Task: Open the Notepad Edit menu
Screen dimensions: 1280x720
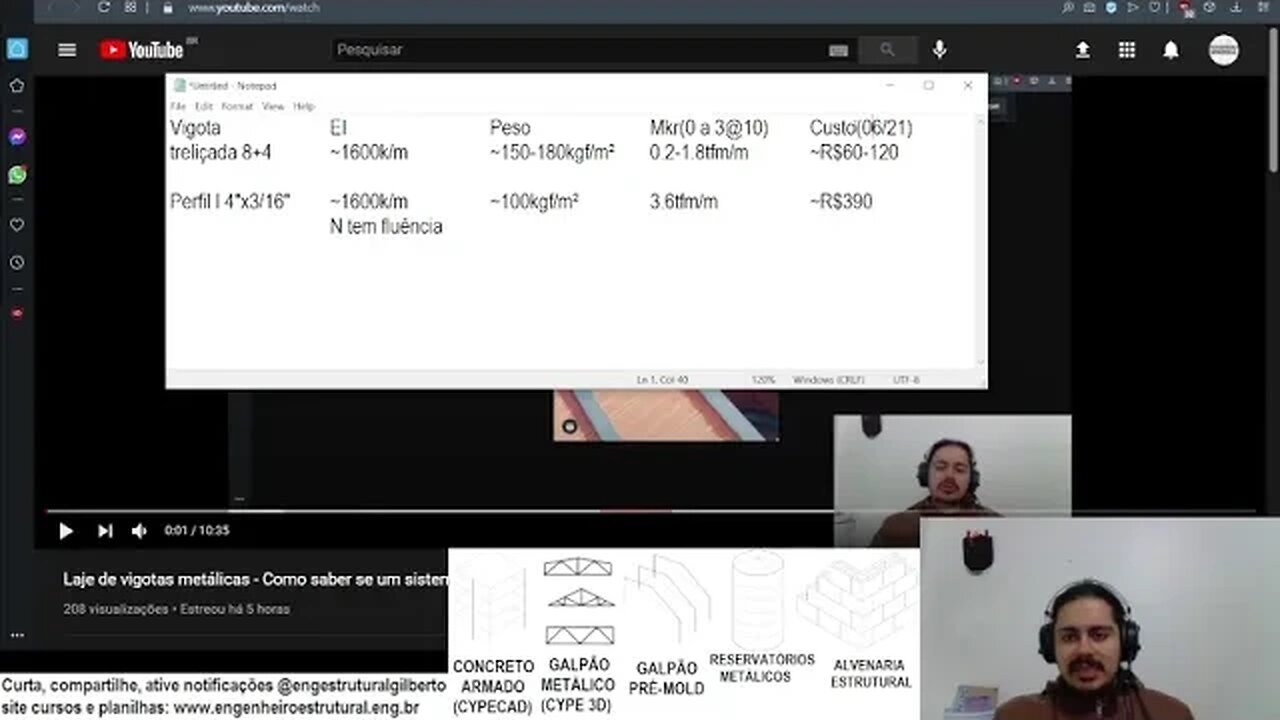Action: pyautogui.click(x=204, y=106)
